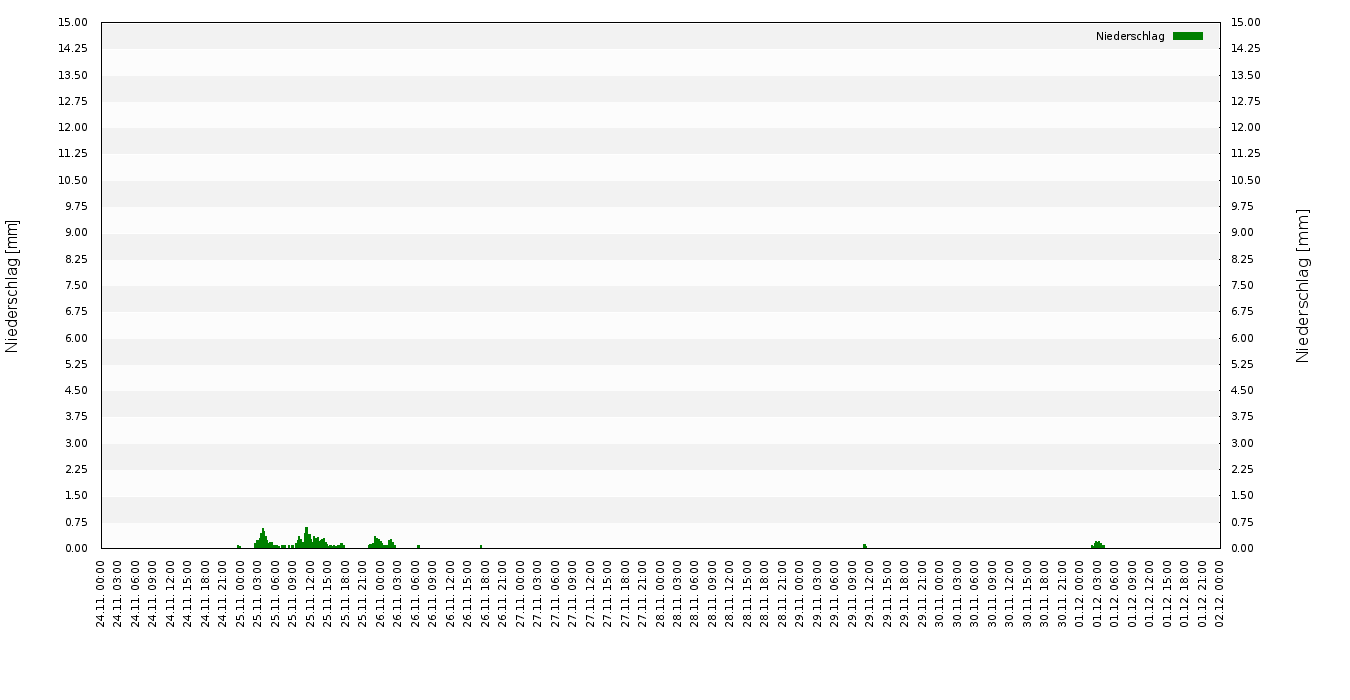Select the 28.11. 00:00 time axis label

click(660, 595)
